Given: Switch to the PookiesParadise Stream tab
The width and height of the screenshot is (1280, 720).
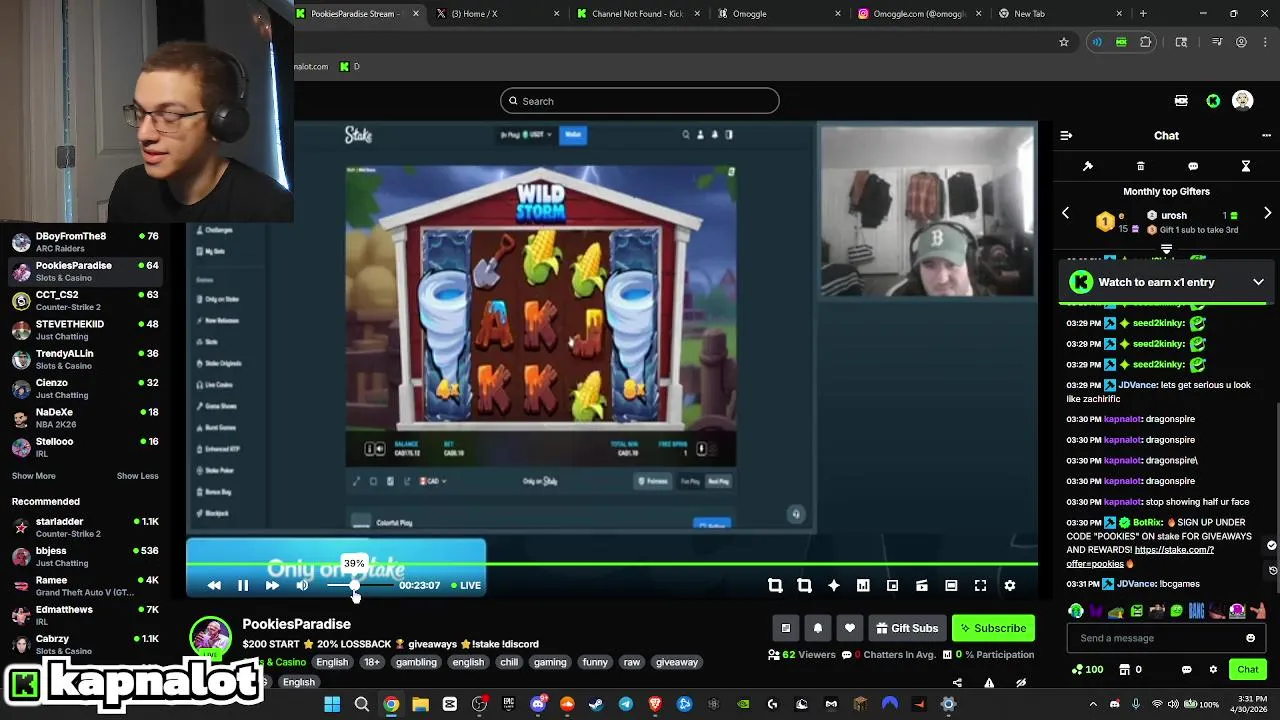Looking at the screenshot, I should [358, 14].
